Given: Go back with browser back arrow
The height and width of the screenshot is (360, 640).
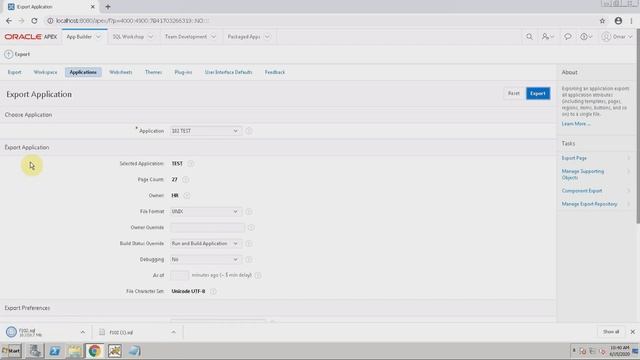Looking at the screenshot, I should [9, 21].
